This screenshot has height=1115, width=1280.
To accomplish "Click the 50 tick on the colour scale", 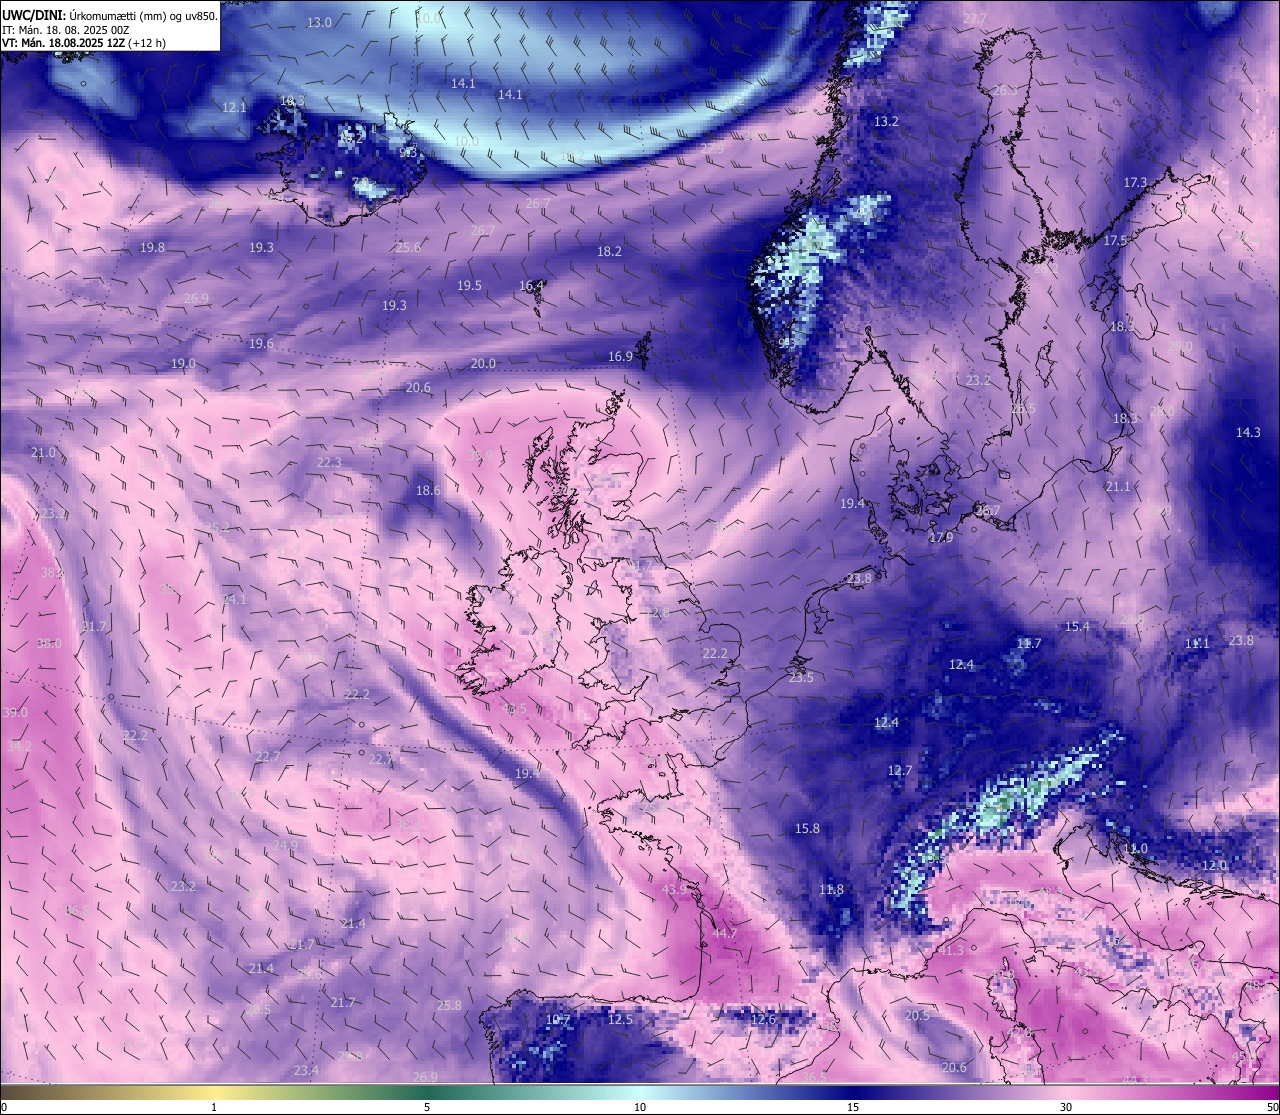I will 1272,1107.
